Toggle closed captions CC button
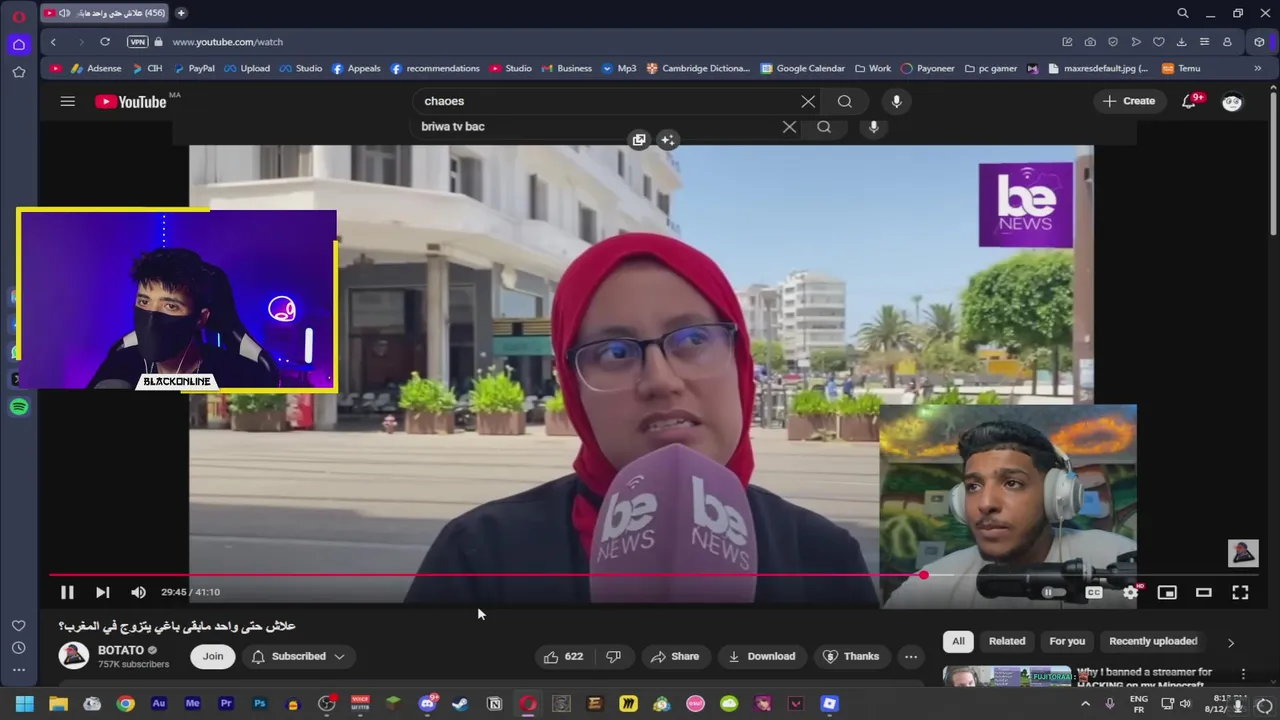The image size is (1280, 720). pyautogui.click(x=1094, y=592)
